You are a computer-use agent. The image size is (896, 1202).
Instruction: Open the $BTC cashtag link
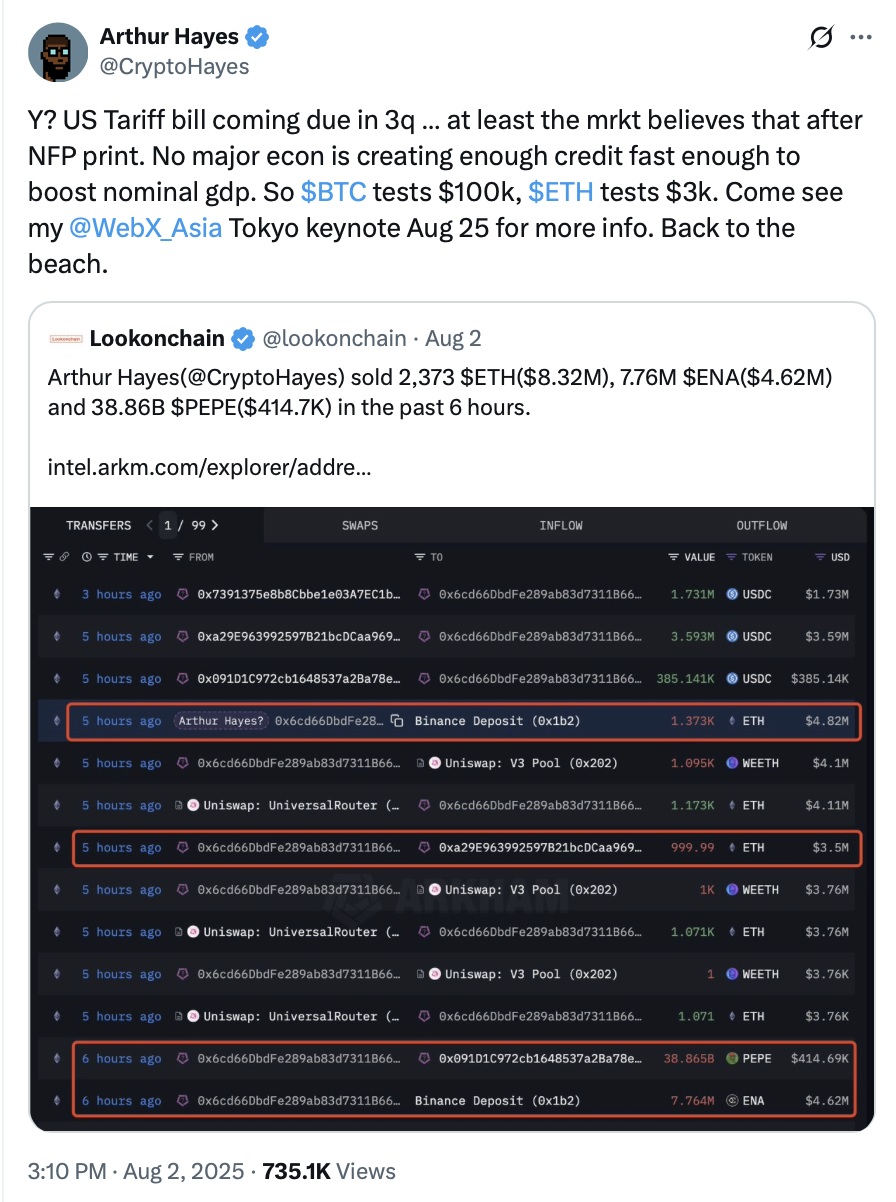click(333, 192)
